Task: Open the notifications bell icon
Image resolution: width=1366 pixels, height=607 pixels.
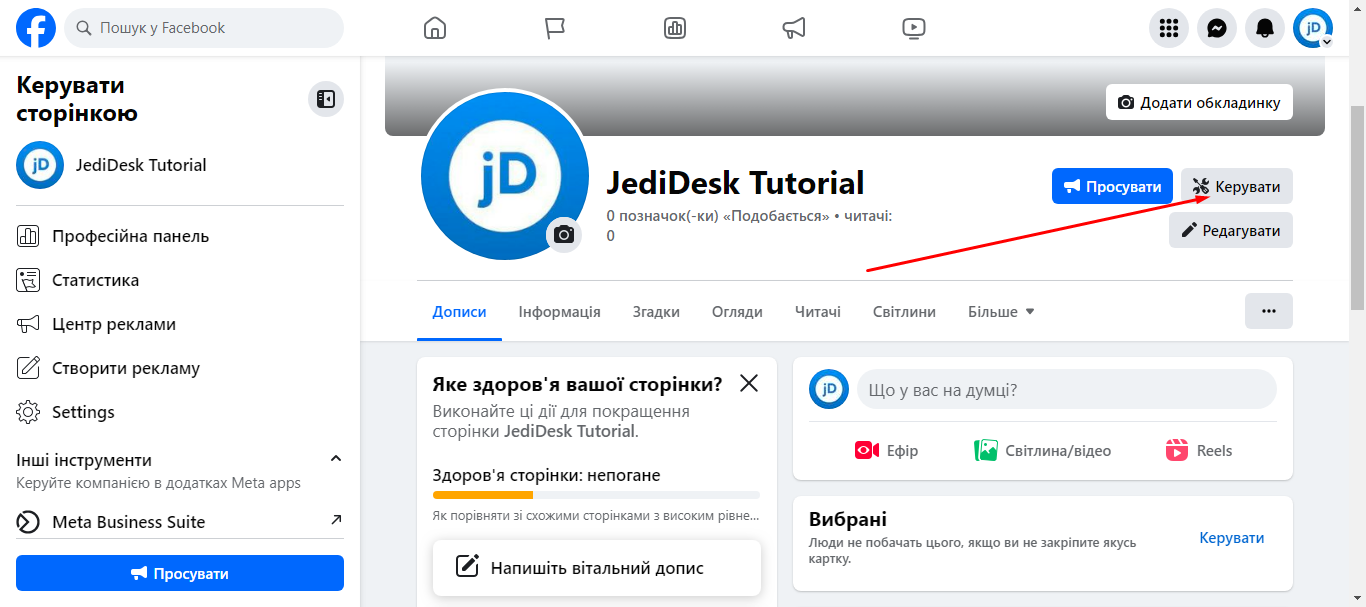Action: point(1265,28)
